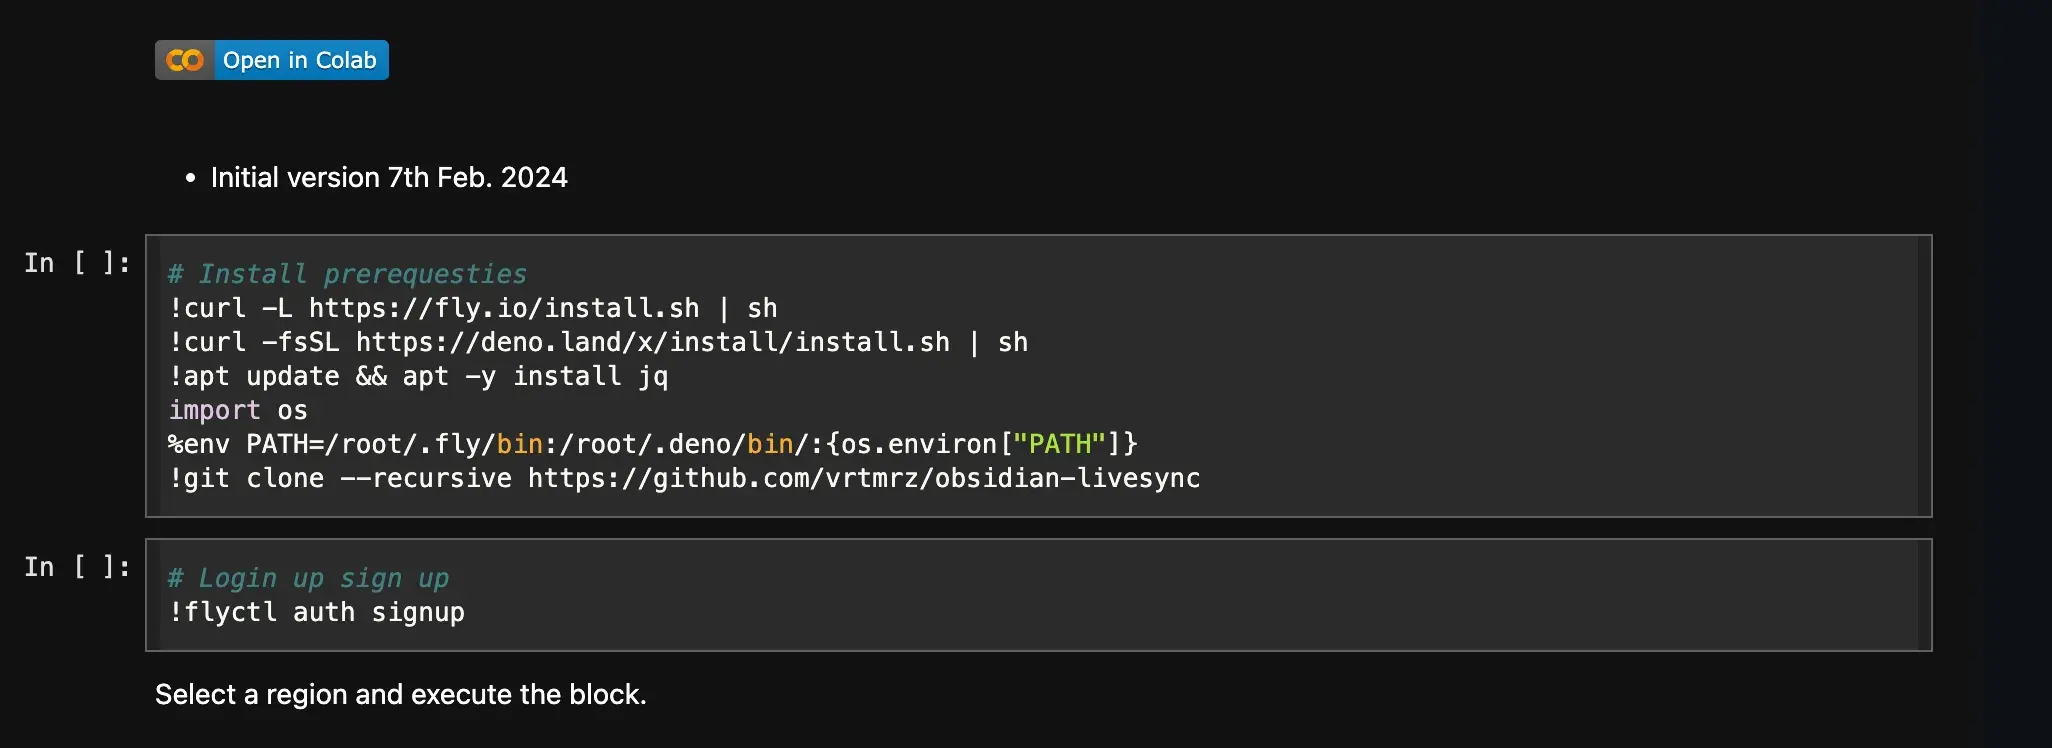Click the apt update install jq line
This screenshot has width=2052, height=748.
pyautogui.click(x=418, y=376)
